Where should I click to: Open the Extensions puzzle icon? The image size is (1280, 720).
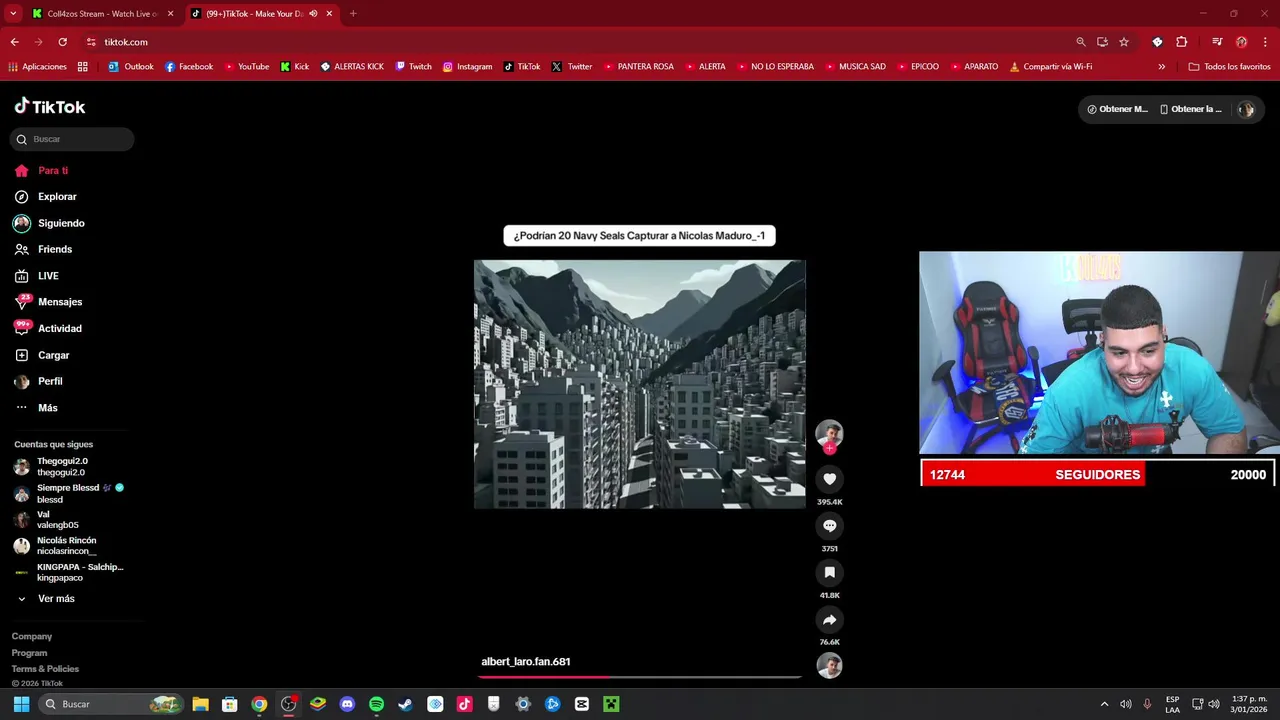1182,42
